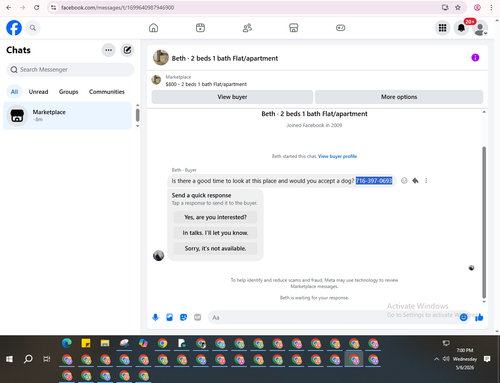This screenshot has height=383, width=500.
Task: Open the Windows notification center
Action: [x=487, y=359]
